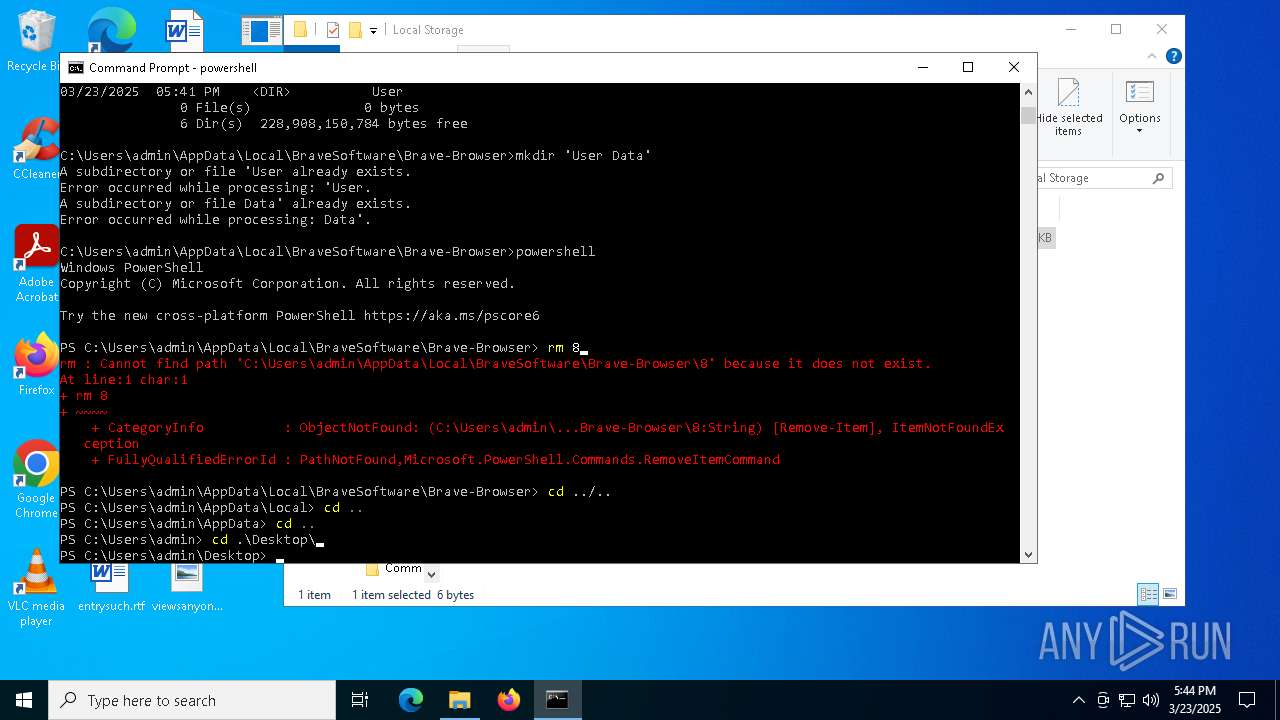Image resolution: width=1280 pixels, height=720 pixels.
Task: Open VLC media player desktop shortcut
Action: coord(36,588)
